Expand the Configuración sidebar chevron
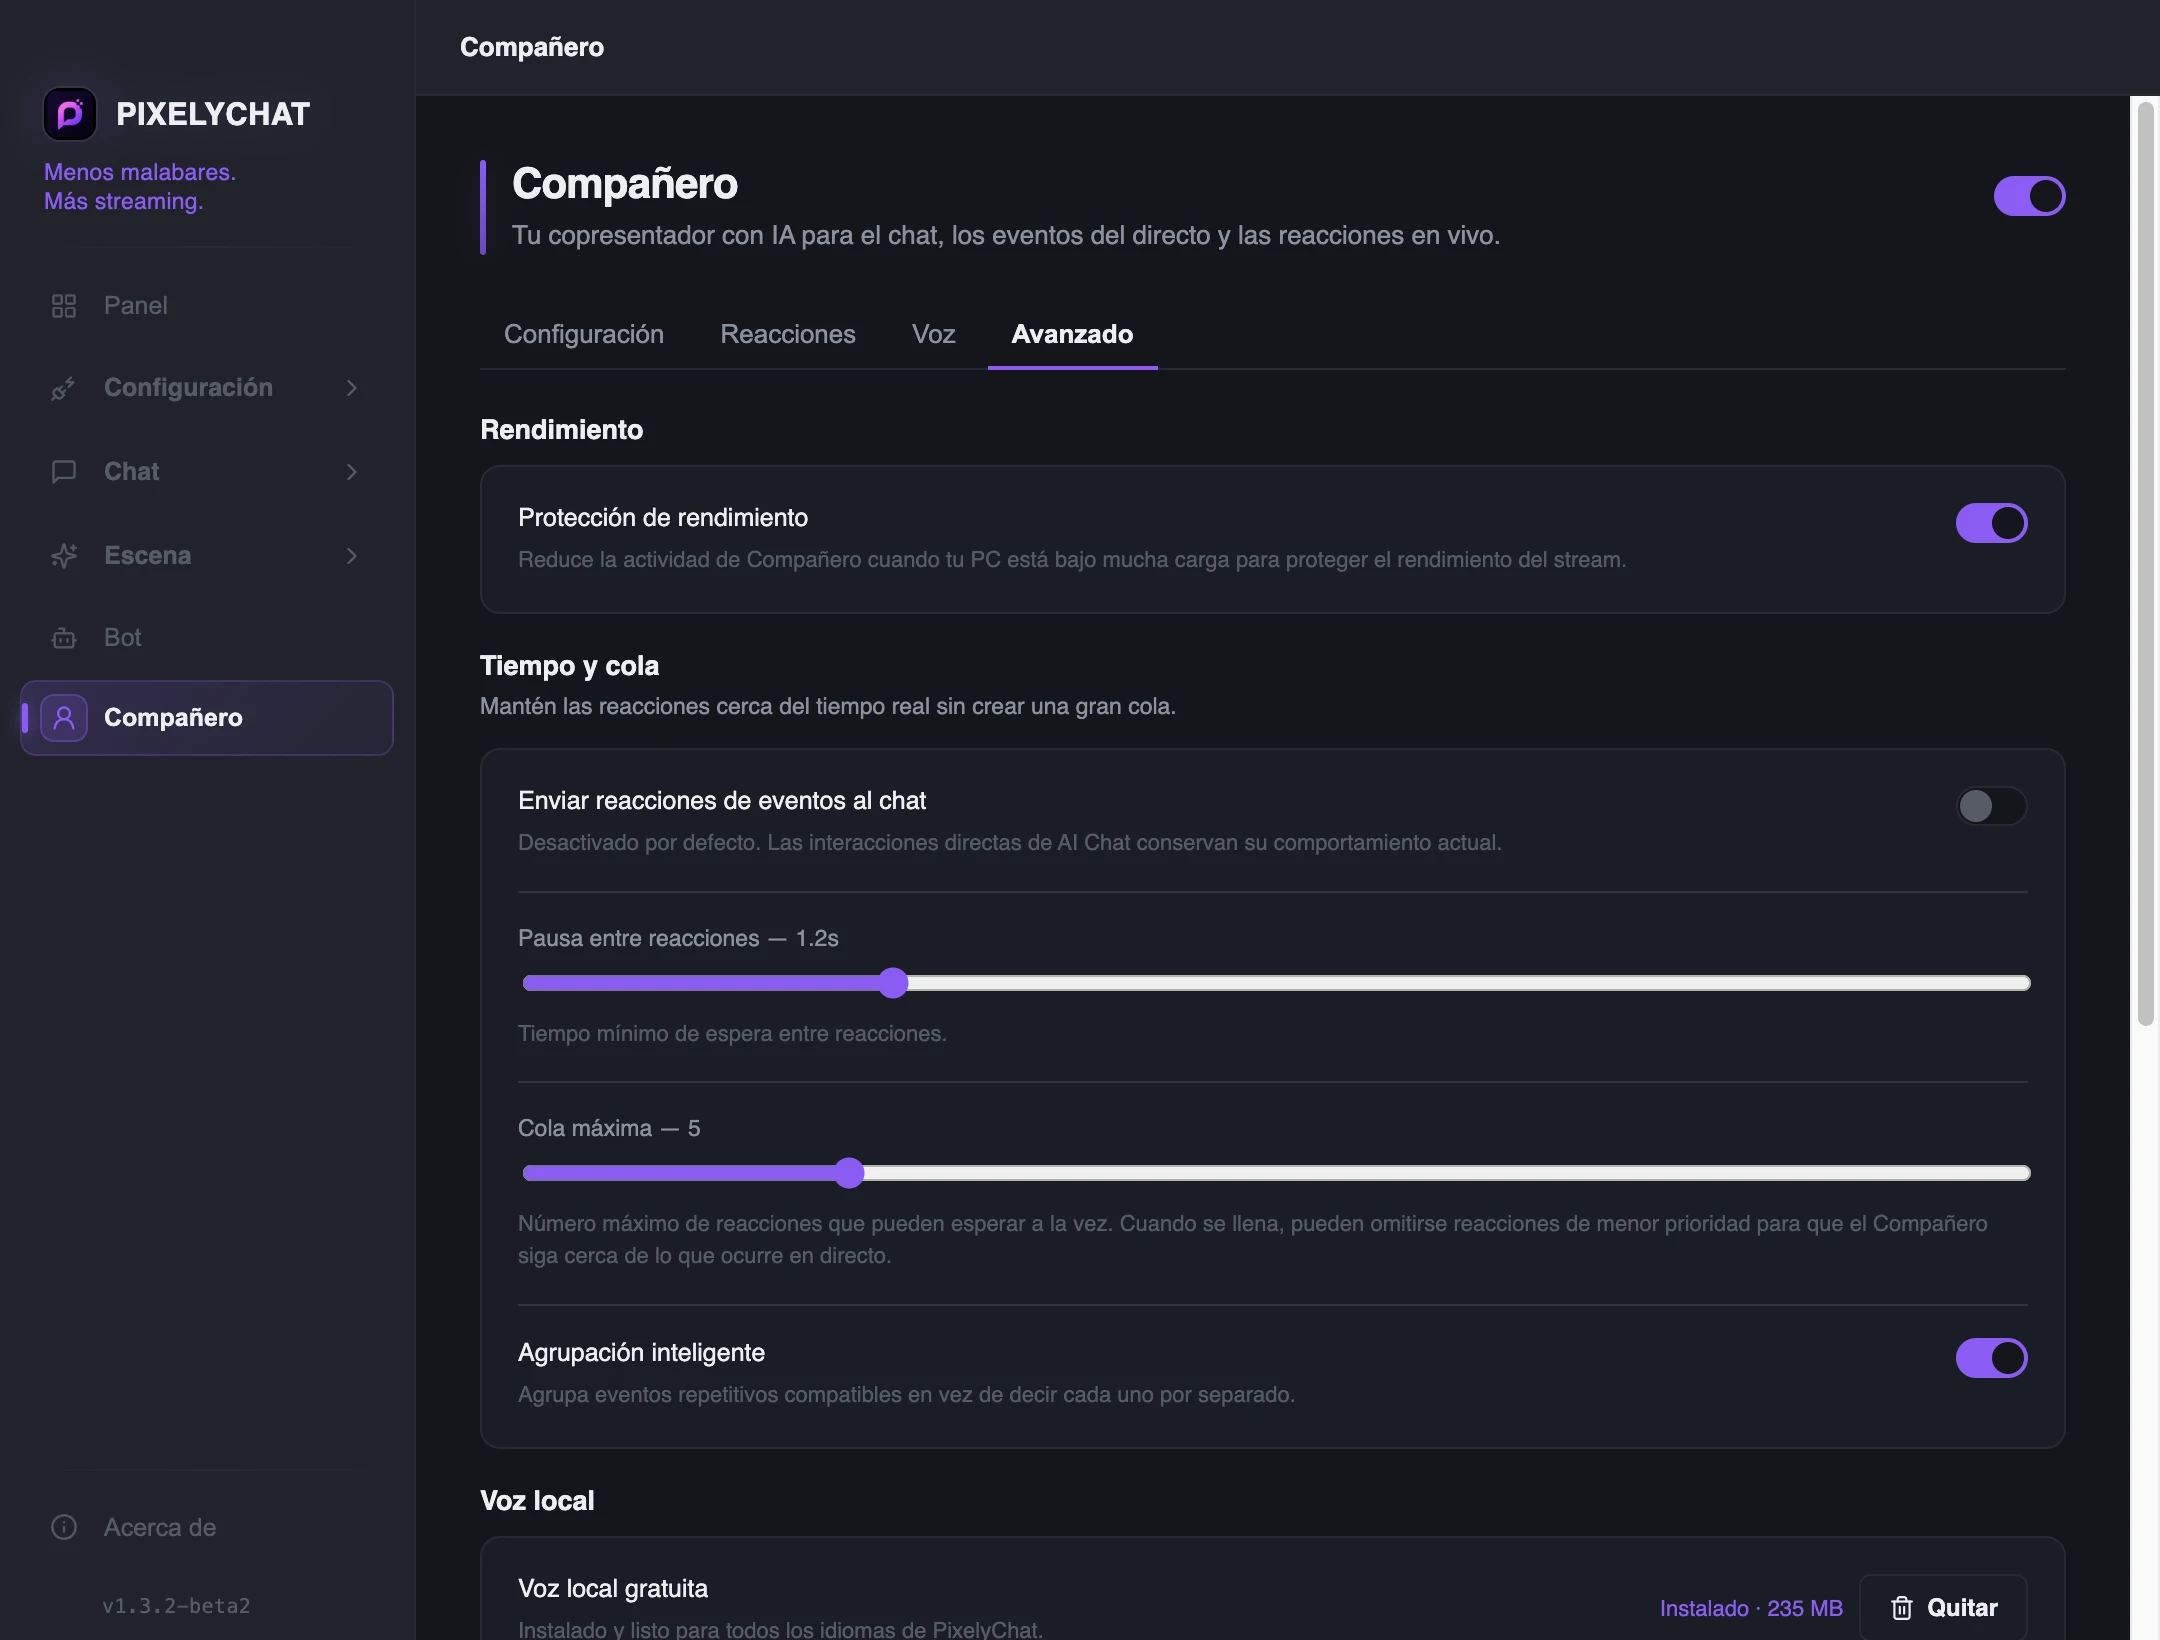Screen dimensions: 2160x1640 [x=352, y=388]
